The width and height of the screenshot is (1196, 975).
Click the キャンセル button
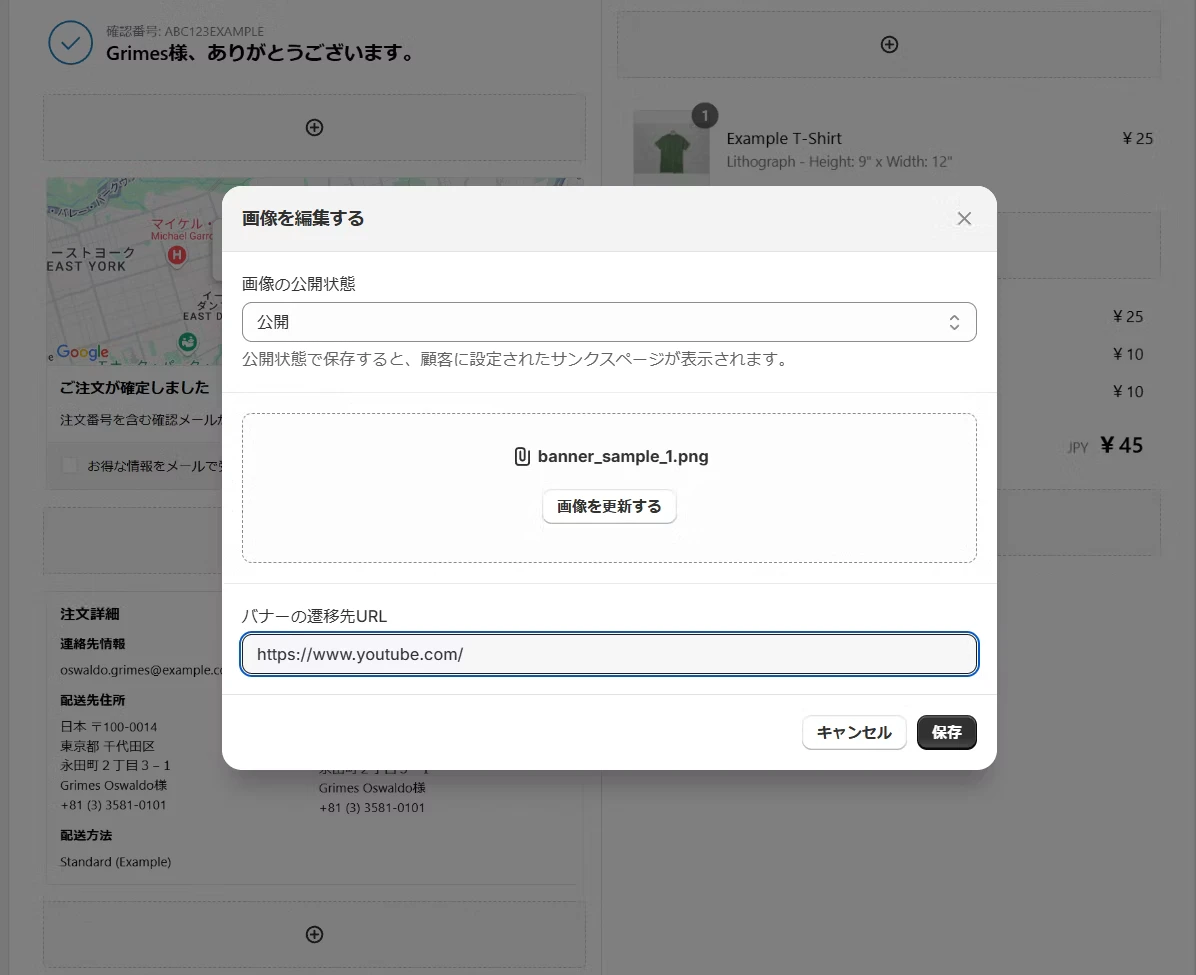(854, 732)
